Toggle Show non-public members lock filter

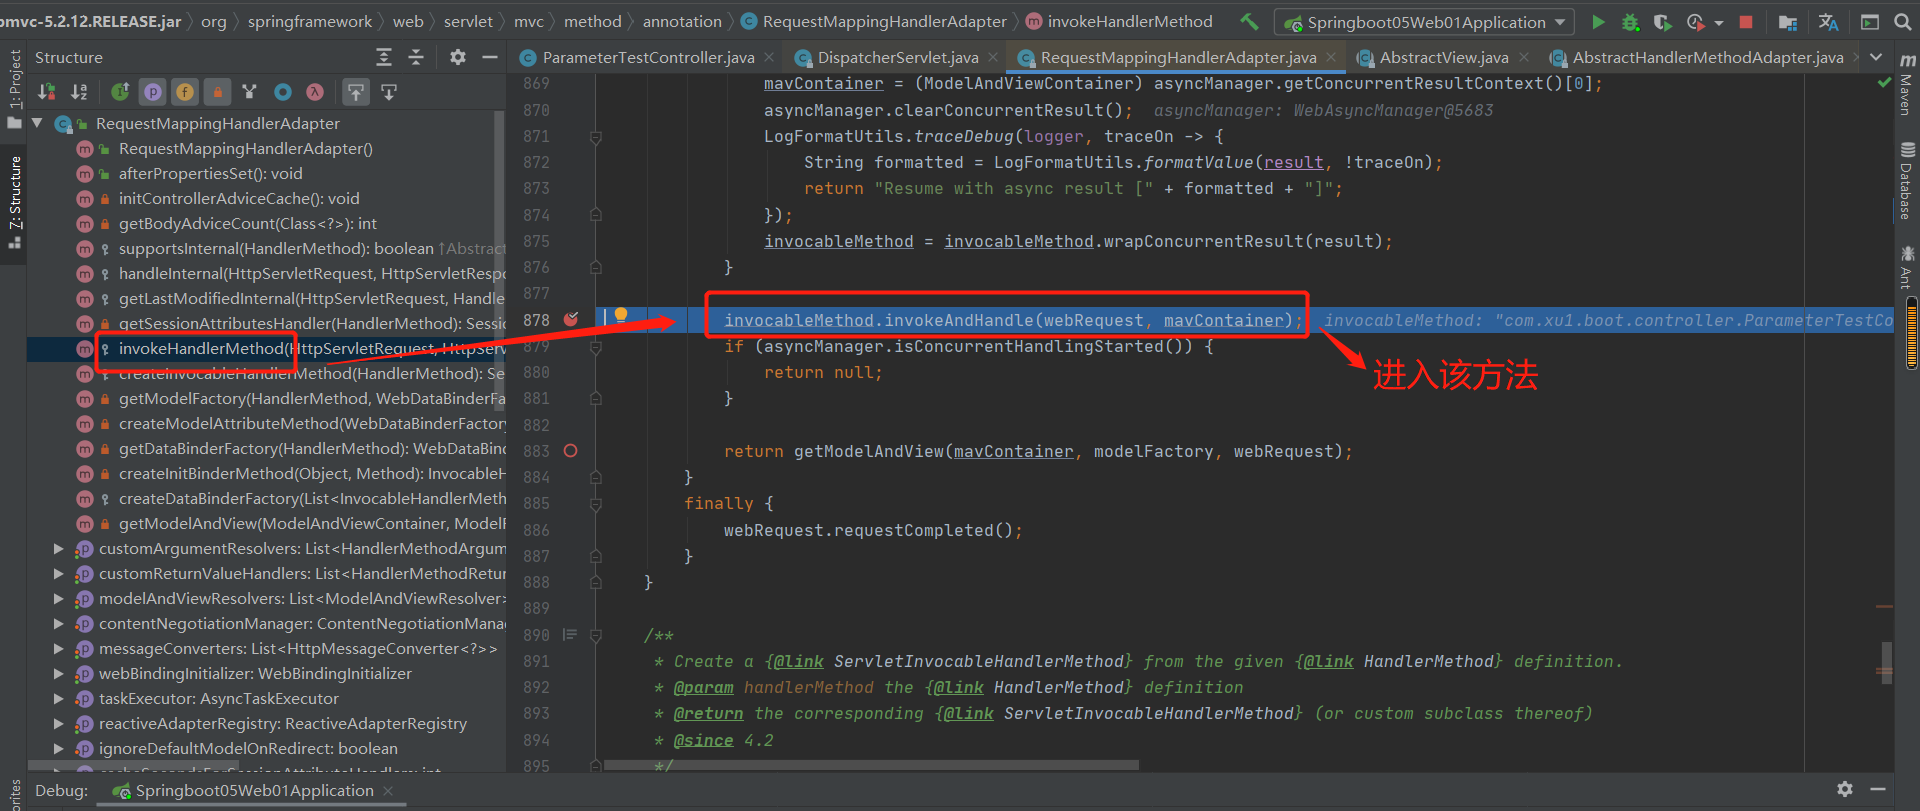(x=217, y=92)
